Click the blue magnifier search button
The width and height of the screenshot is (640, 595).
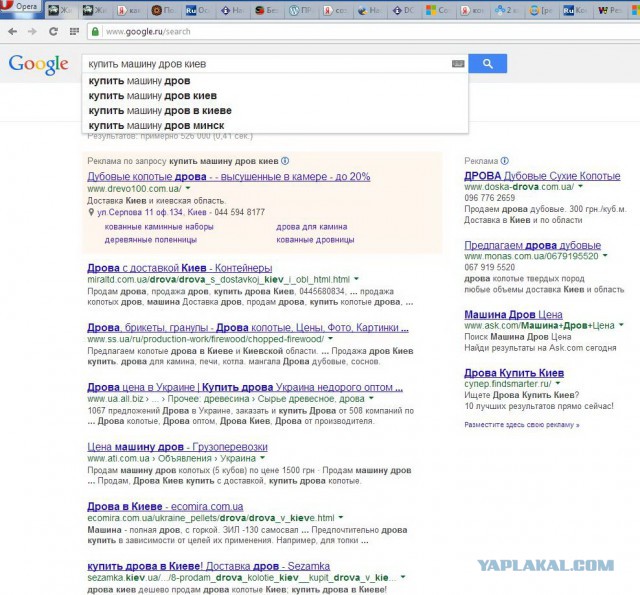488,64
